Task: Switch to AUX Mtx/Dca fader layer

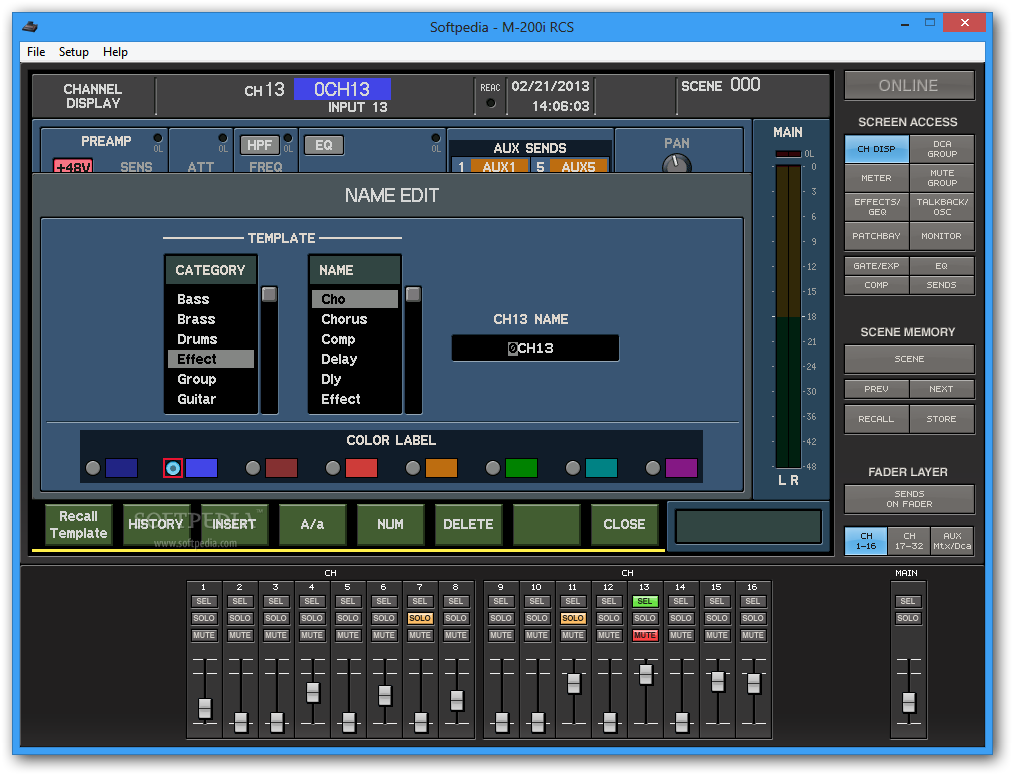Action: pos(952,541)
